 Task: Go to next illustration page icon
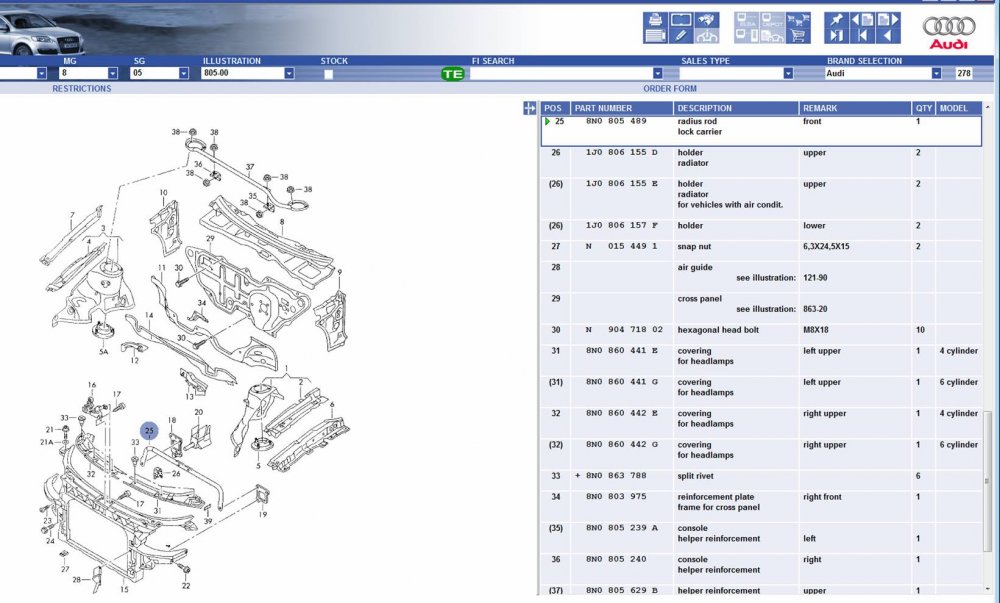888,20
